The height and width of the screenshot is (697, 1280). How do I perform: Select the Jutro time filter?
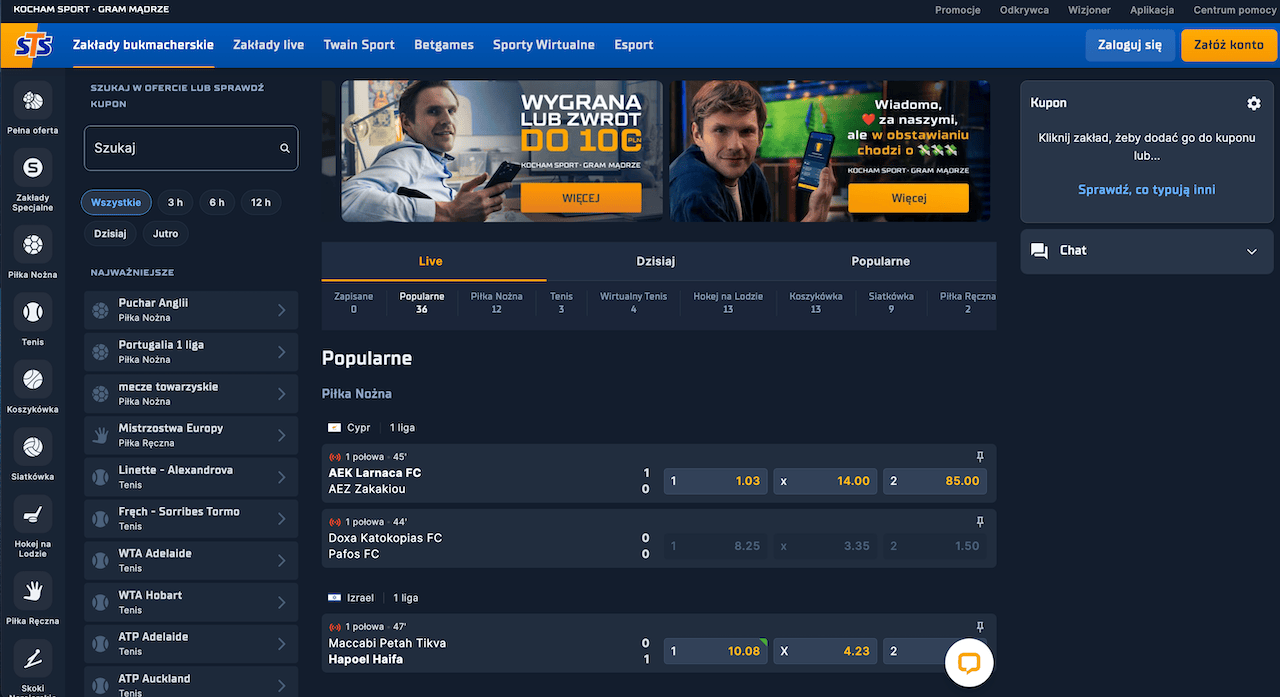click(x=166, y=234)
